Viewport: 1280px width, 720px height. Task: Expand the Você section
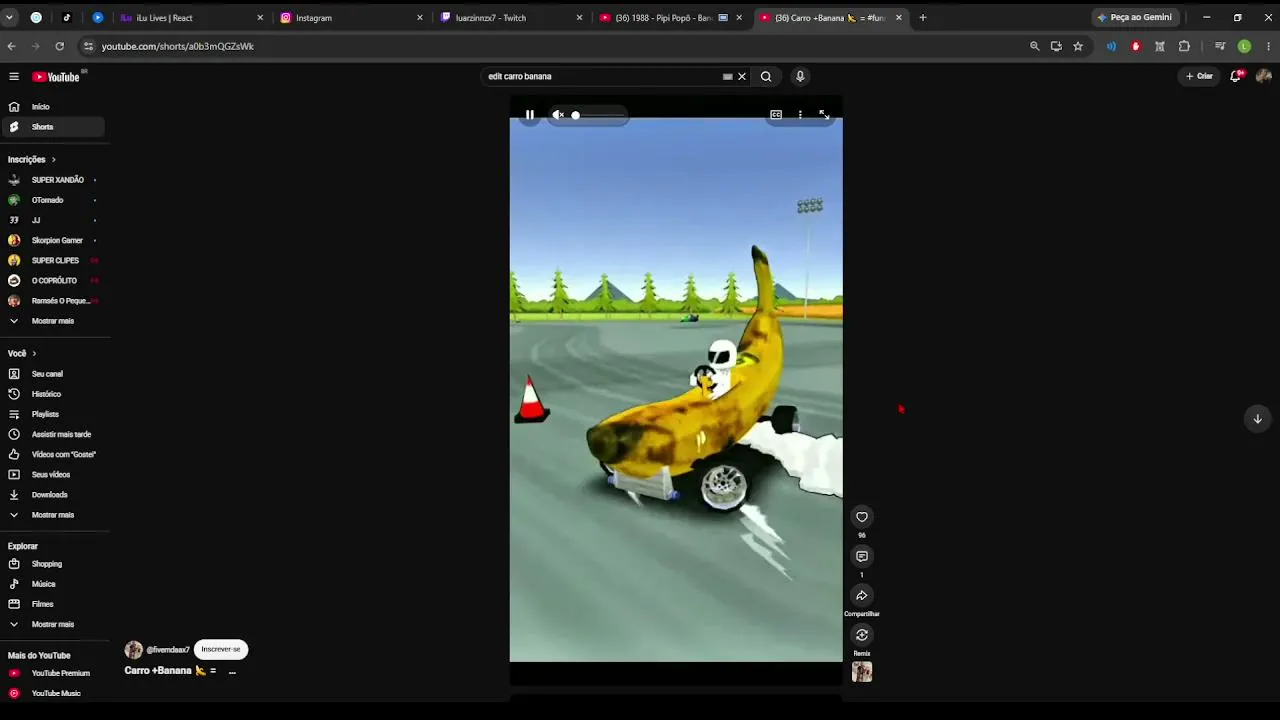pyautogui.click(x=22, y=353)
